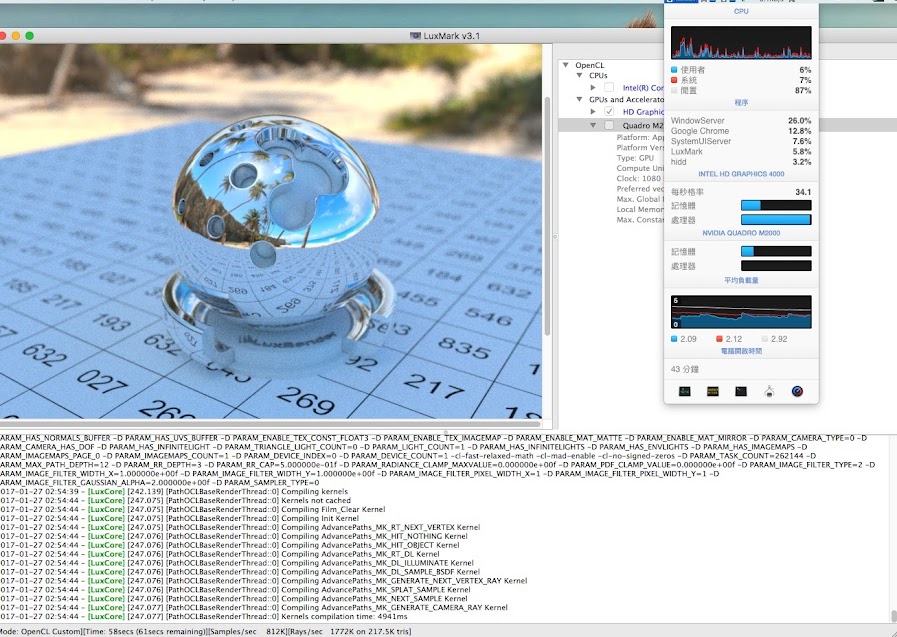Image resolution: width=897 pixels, height=637 pixels.
Task: Collapse the CPUs tree node
Action: (580, 75)
